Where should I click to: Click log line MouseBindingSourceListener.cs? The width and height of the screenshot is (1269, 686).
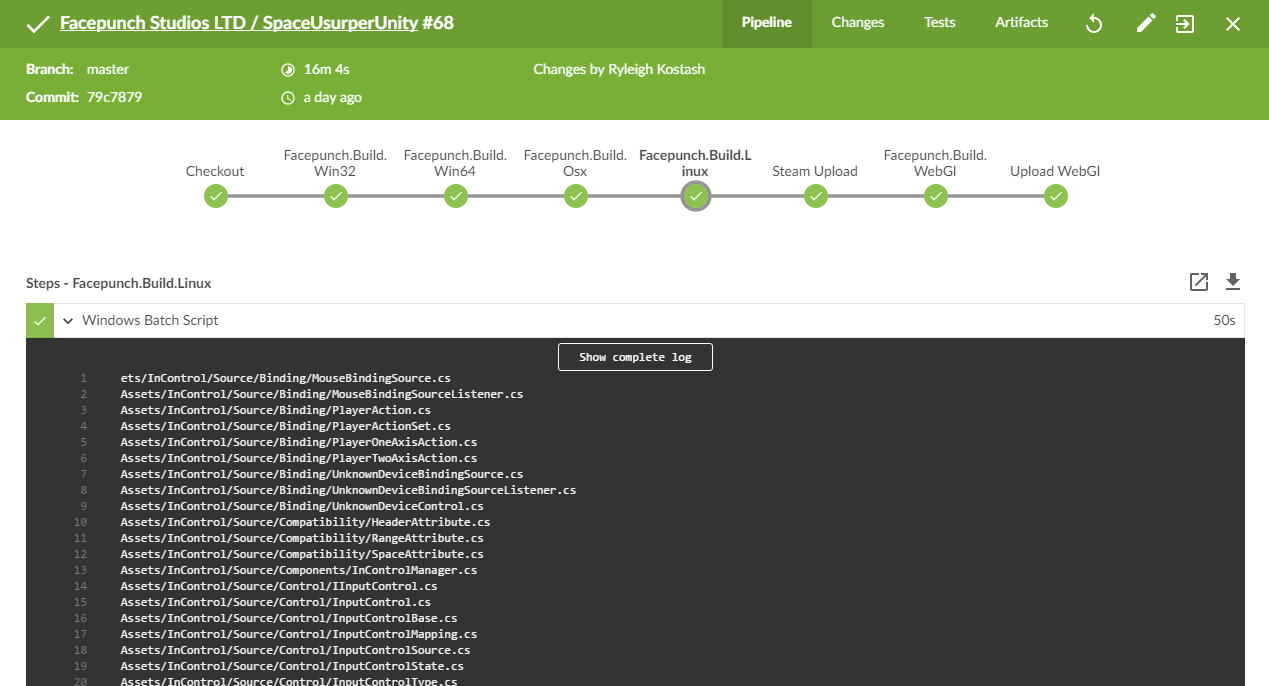click(322, 394)
